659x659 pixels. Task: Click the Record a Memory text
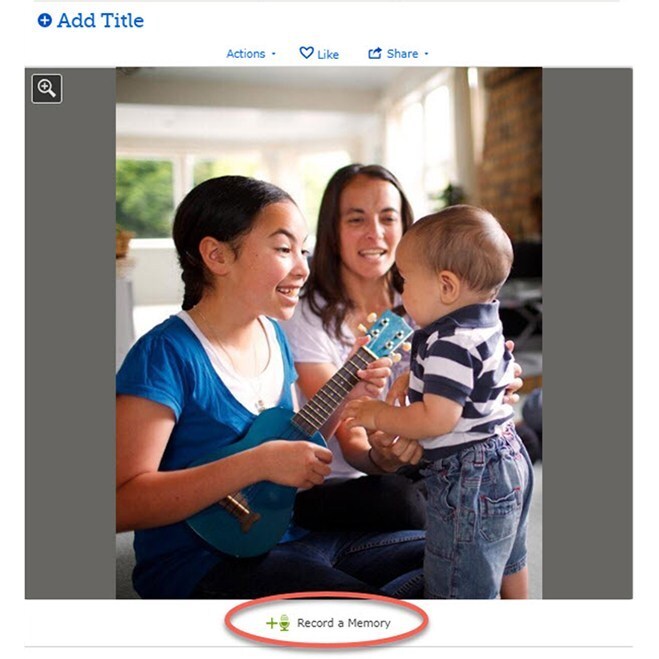tap(344, 623)
